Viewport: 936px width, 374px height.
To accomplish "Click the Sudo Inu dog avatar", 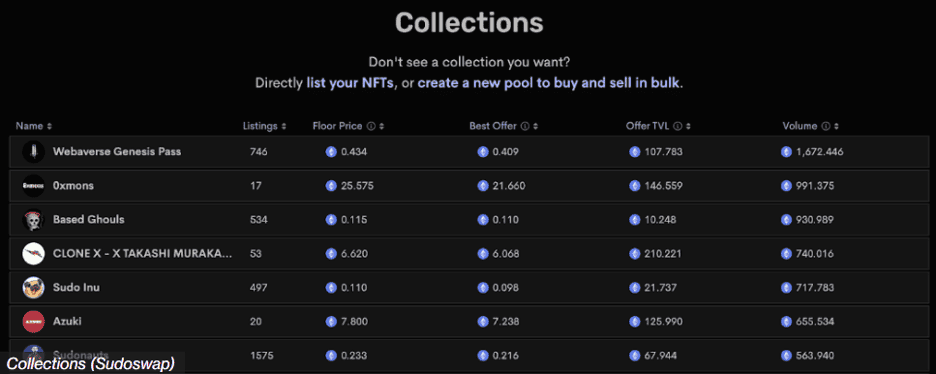I will pos(33,288).
